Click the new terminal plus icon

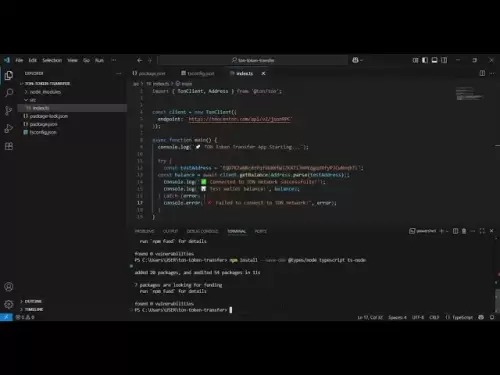(442, 231)
